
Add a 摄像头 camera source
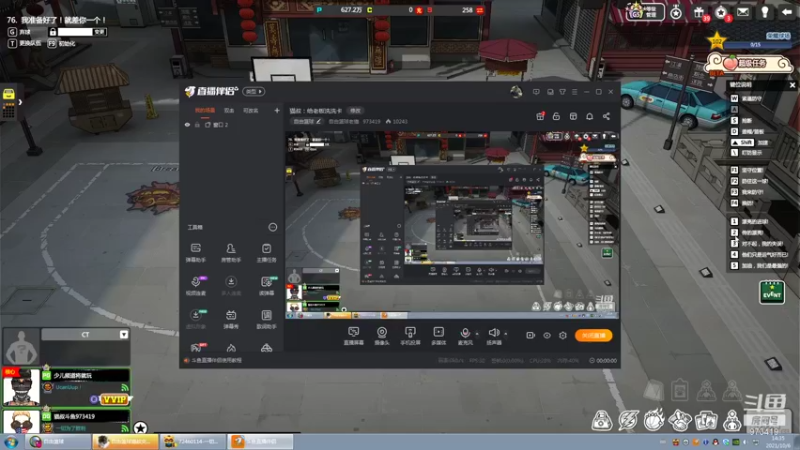pyautogui.click(x=382, y=336)
